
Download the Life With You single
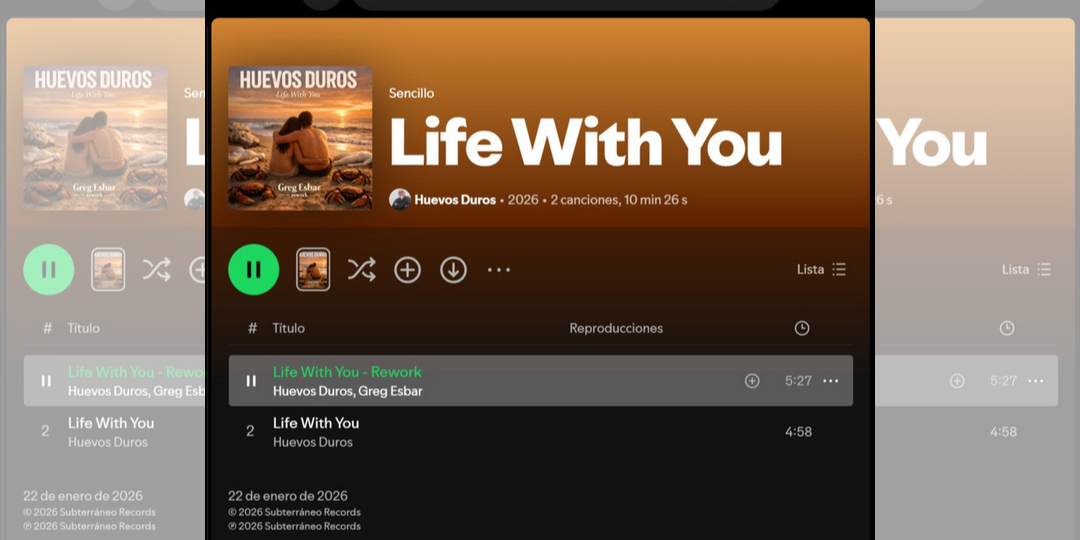453,269
